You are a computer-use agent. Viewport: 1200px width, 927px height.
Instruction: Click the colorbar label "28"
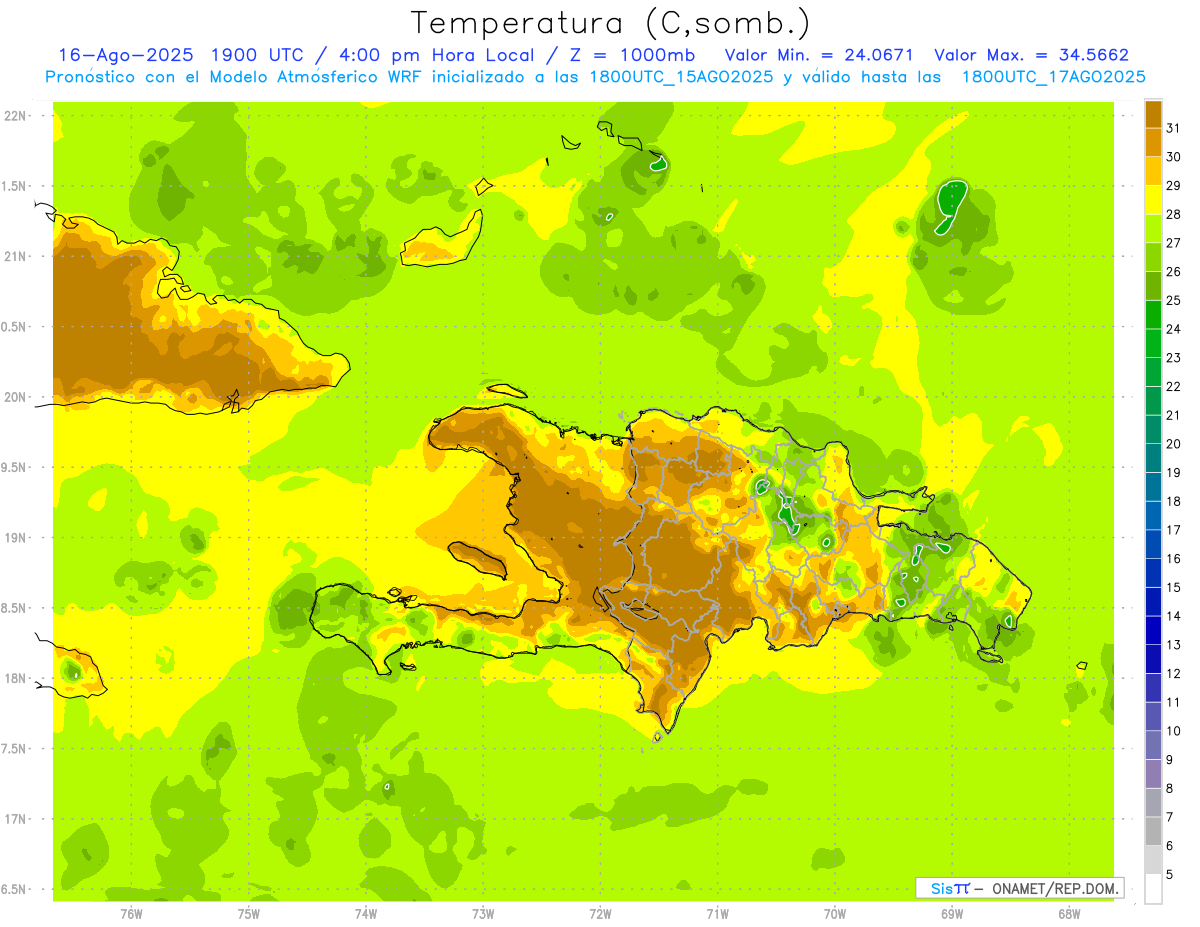(1174, 214)
